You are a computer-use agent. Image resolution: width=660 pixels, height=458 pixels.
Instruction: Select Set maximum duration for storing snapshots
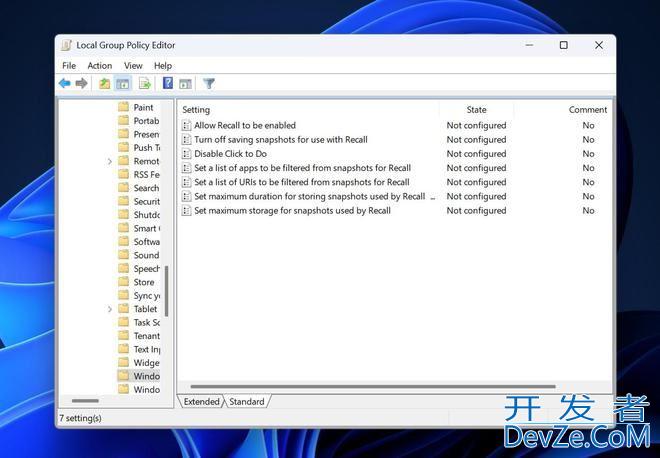click(x=310, y=197)
